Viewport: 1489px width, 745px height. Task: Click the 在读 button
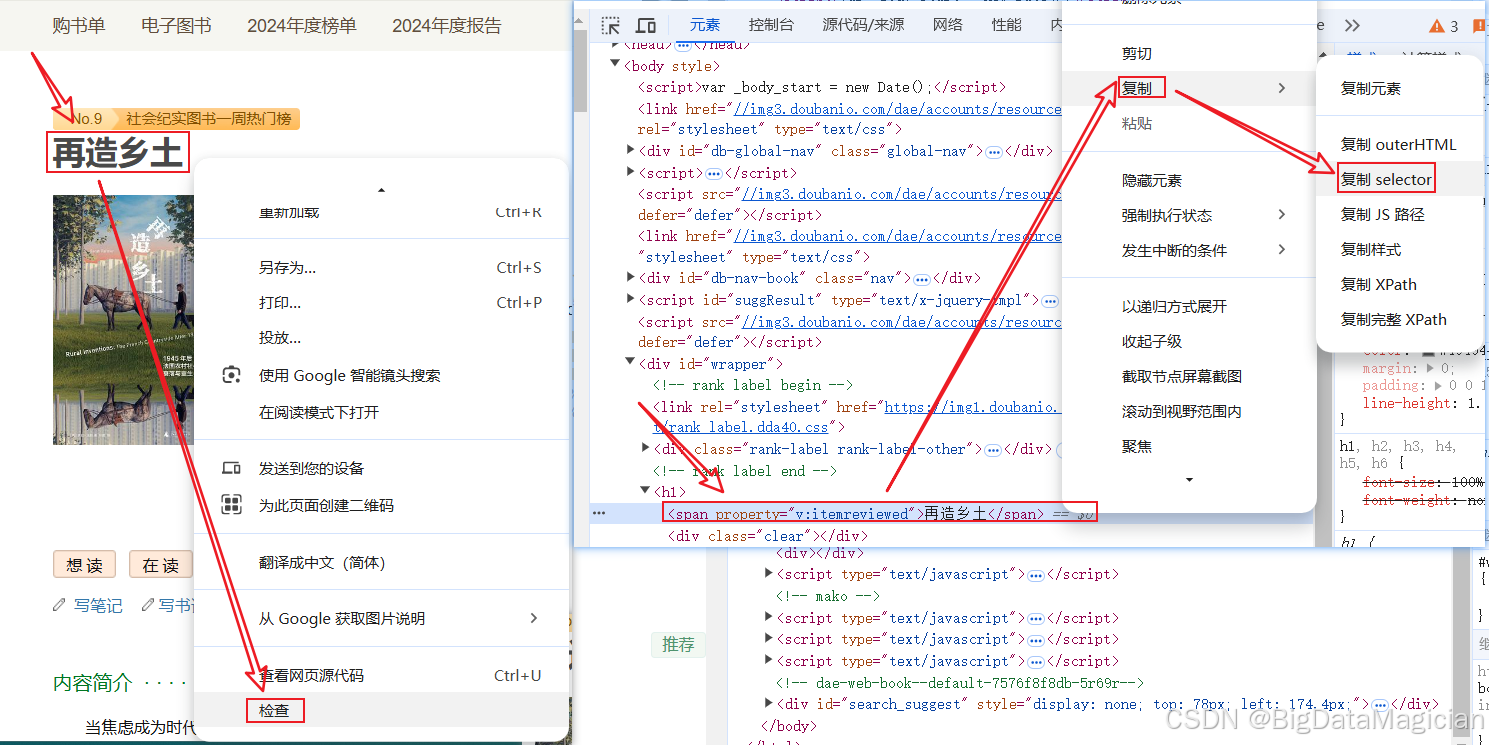coord(160,564)
